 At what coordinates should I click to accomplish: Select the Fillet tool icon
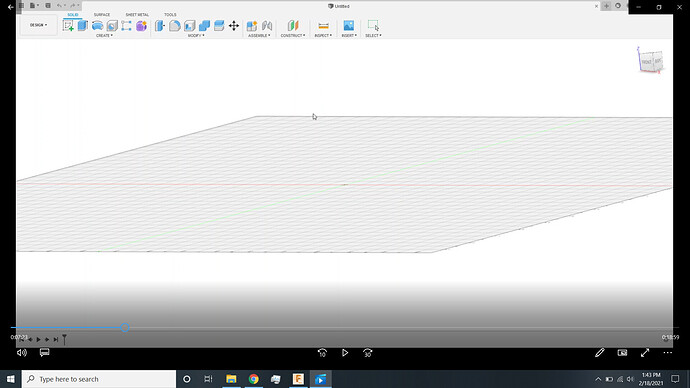pos(175,26)
